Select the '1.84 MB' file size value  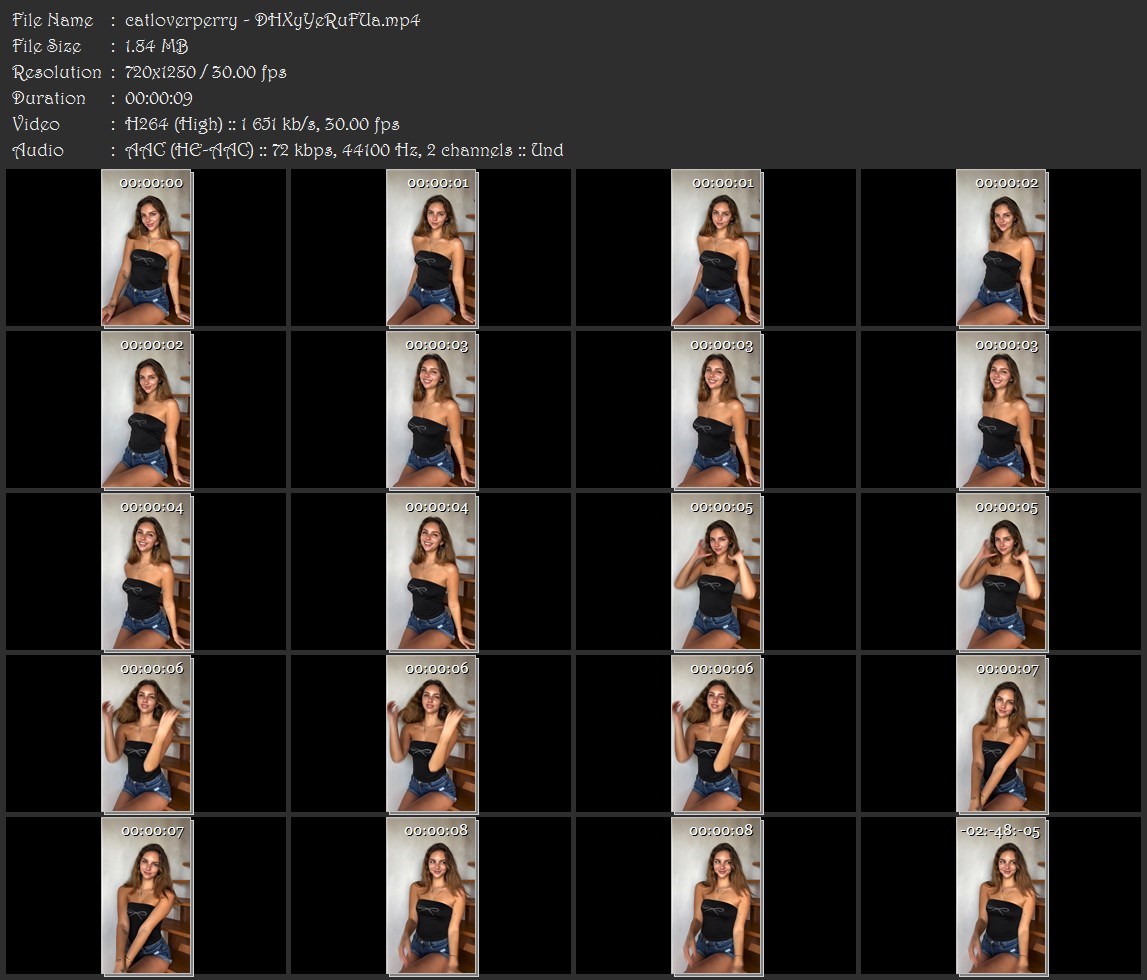click(x=157, y=46)
